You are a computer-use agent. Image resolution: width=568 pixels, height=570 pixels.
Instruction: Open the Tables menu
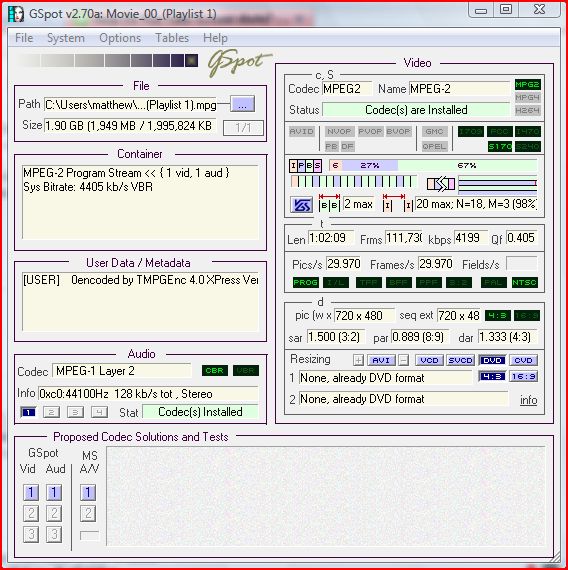(172, 38)
